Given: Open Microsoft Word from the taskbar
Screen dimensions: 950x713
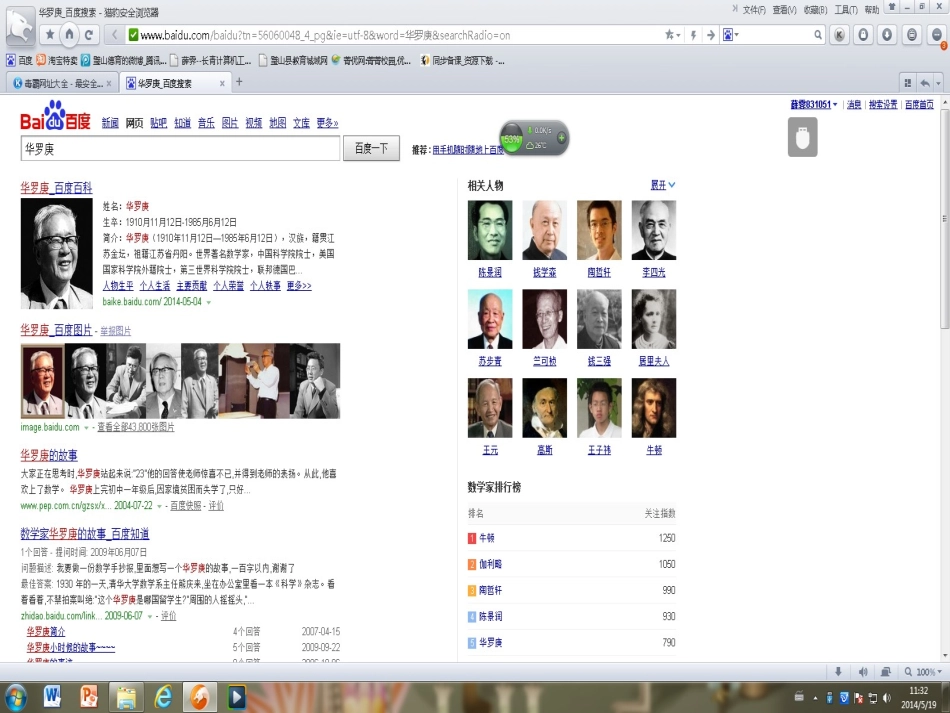Looking at the screenshot, I should (52, 697).
